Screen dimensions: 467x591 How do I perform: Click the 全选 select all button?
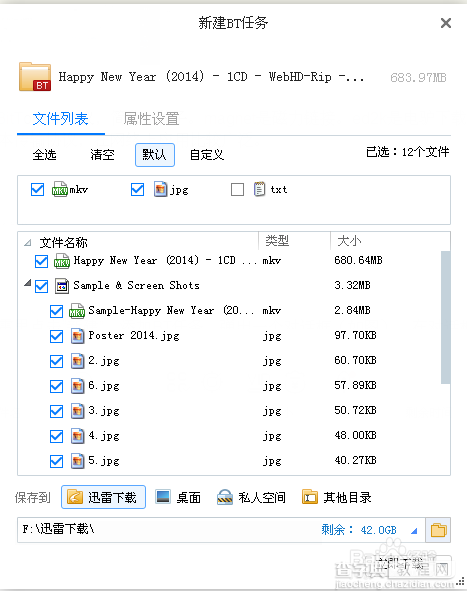44,155
